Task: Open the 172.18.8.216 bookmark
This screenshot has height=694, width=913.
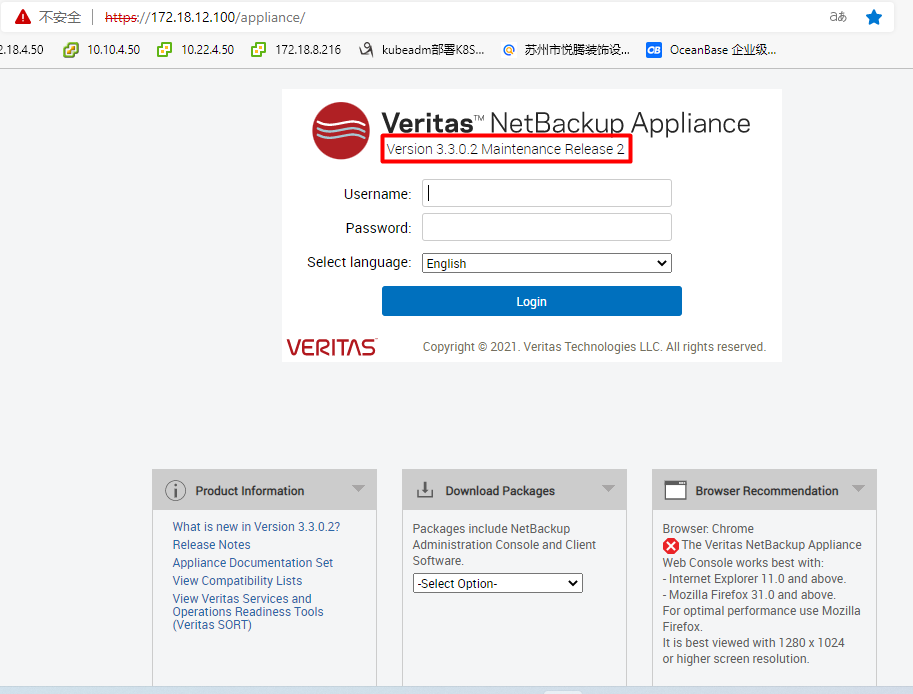Action: (x=296, y=50)
